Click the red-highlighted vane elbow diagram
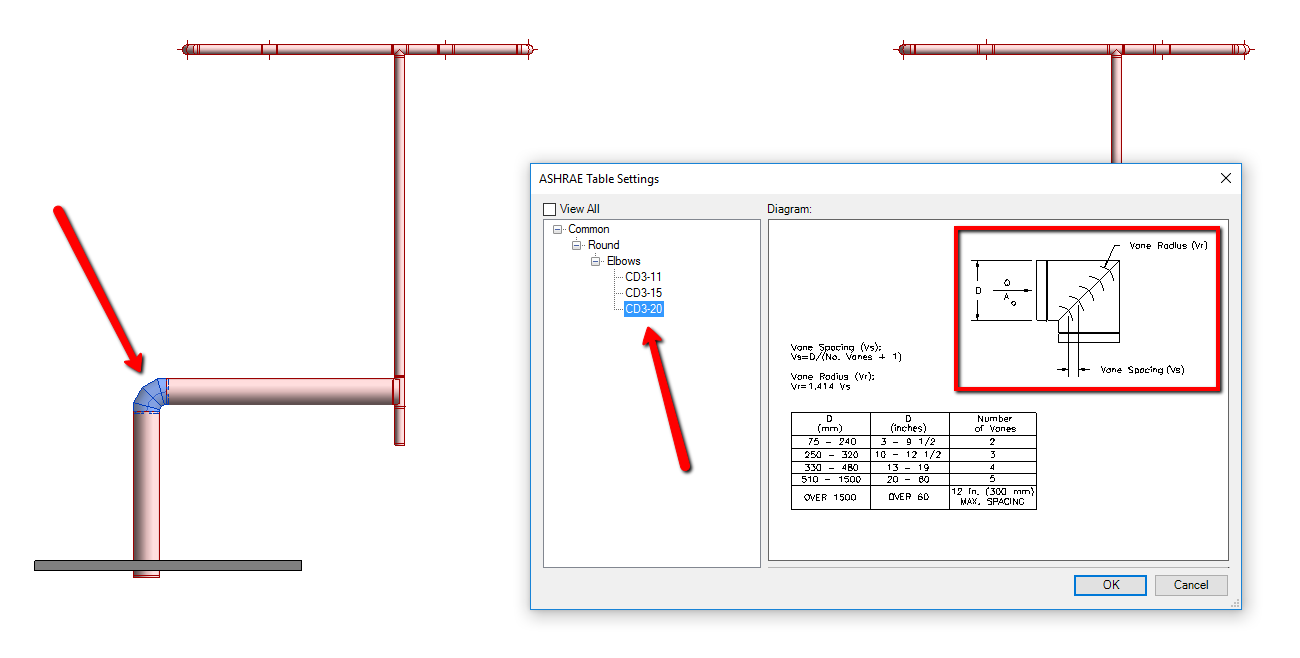Image resolution: width=1300 pixels, height=658 pixels. [x=1087, y=307]
